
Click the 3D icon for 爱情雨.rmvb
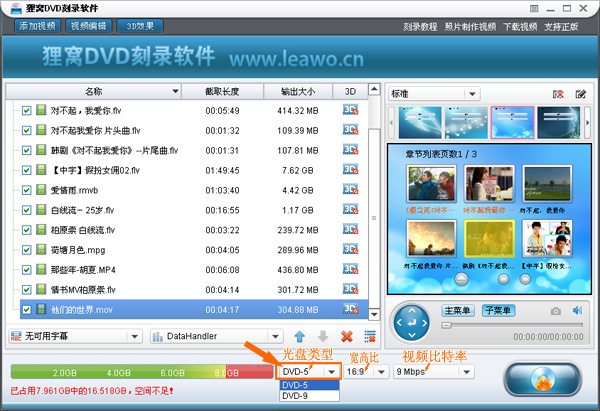tap(351, 189)
